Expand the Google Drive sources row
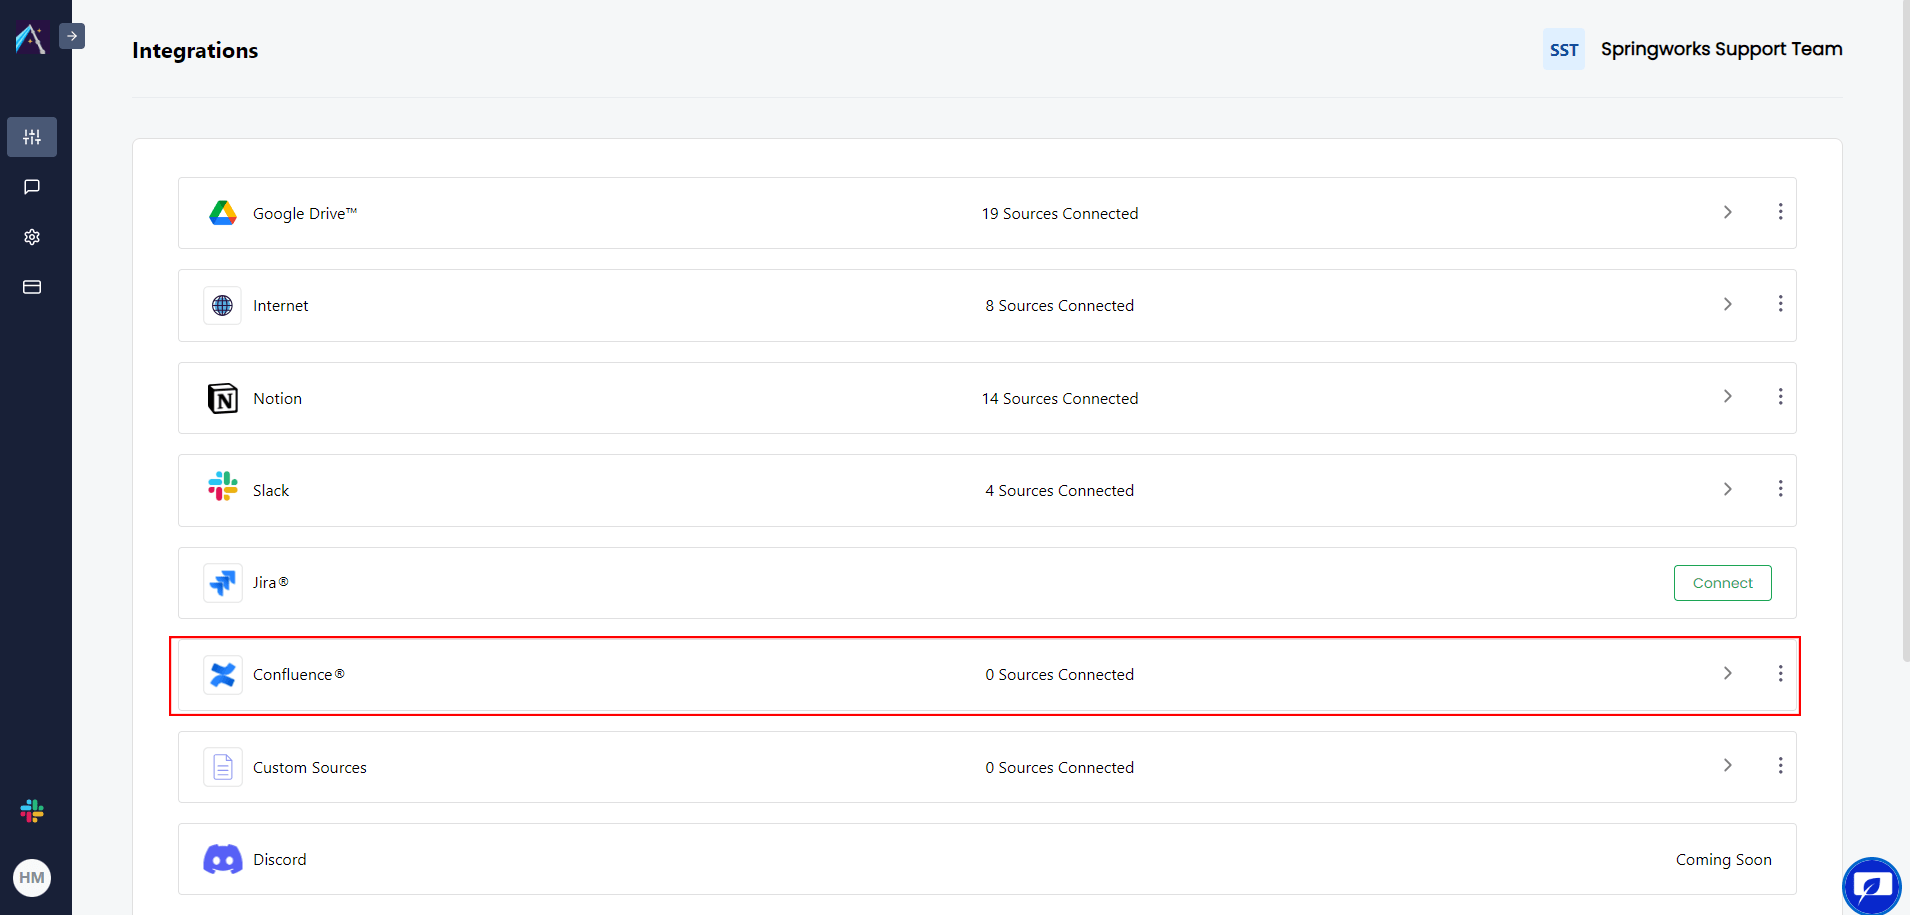The width and height of the screenshot is (1910, 915). click(1728, 212)
